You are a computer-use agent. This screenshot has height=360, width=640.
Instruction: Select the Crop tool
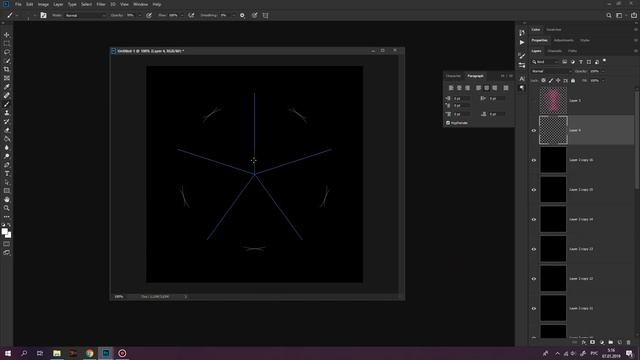point(7,69)
